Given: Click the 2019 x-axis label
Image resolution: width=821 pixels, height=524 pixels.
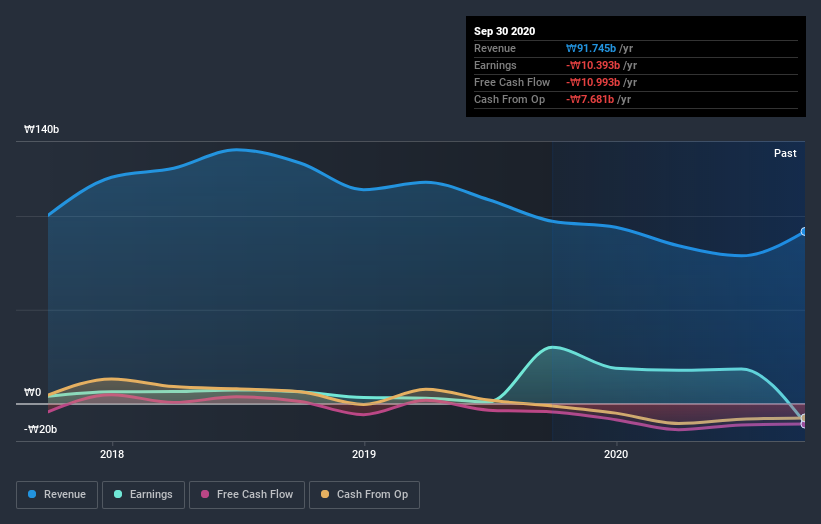Looking at the screenshot, I should [x=364, y=454].
